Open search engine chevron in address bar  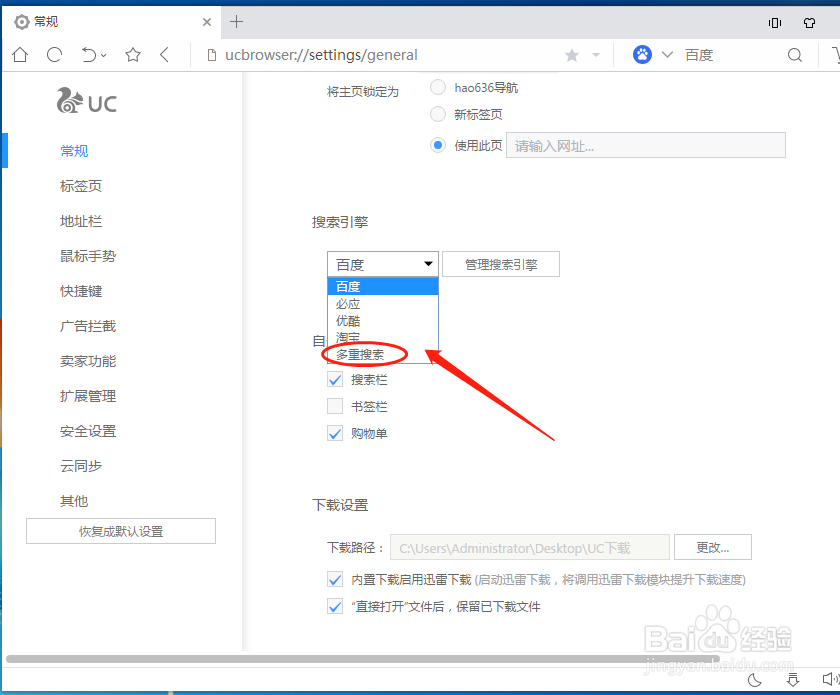click(667, 54)
